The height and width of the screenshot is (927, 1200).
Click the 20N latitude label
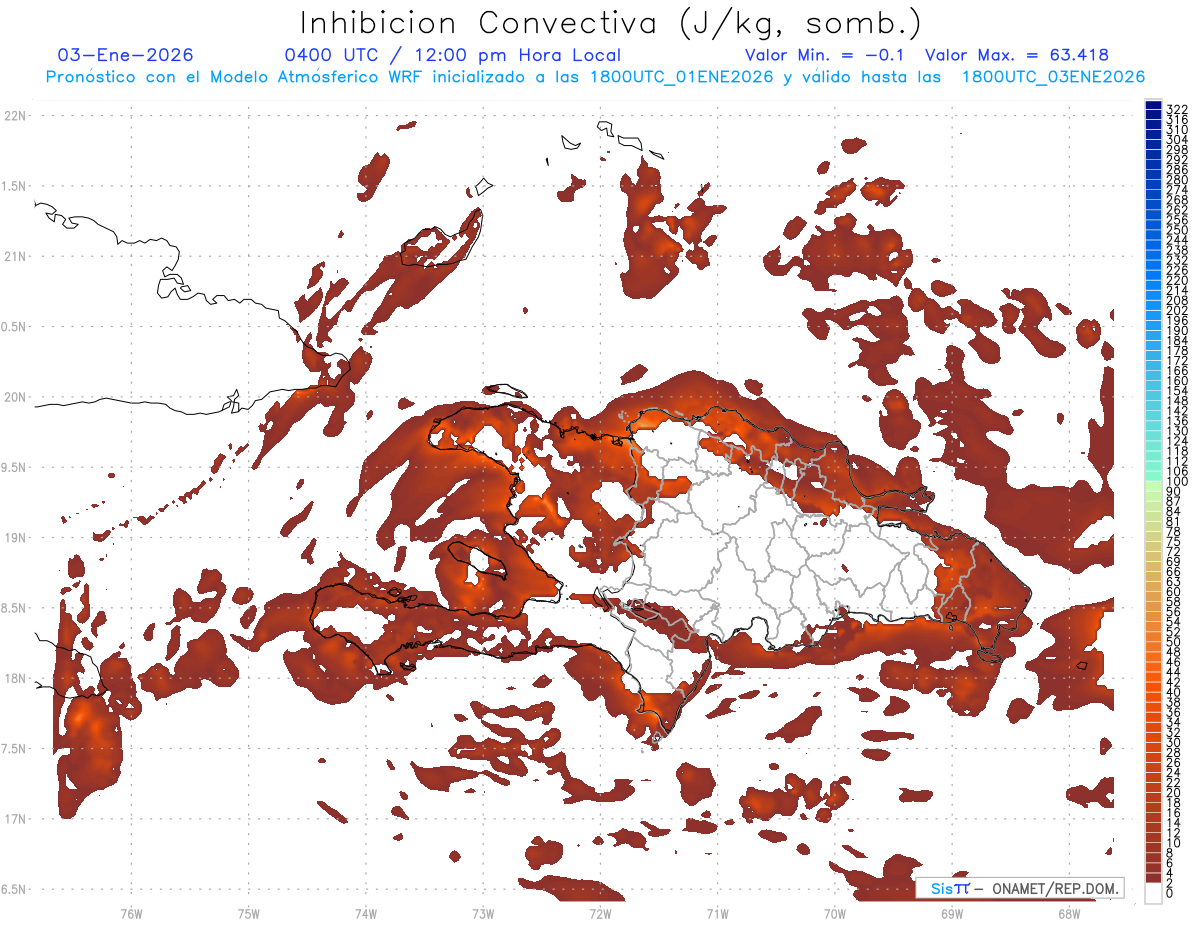pos(14,397)
